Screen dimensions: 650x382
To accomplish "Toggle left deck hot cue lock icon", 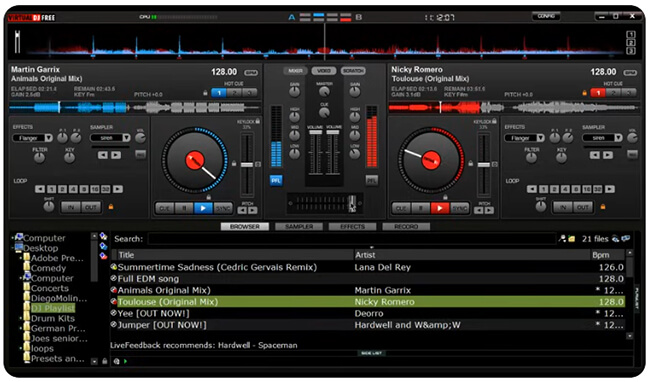I will tap(205, 93).
